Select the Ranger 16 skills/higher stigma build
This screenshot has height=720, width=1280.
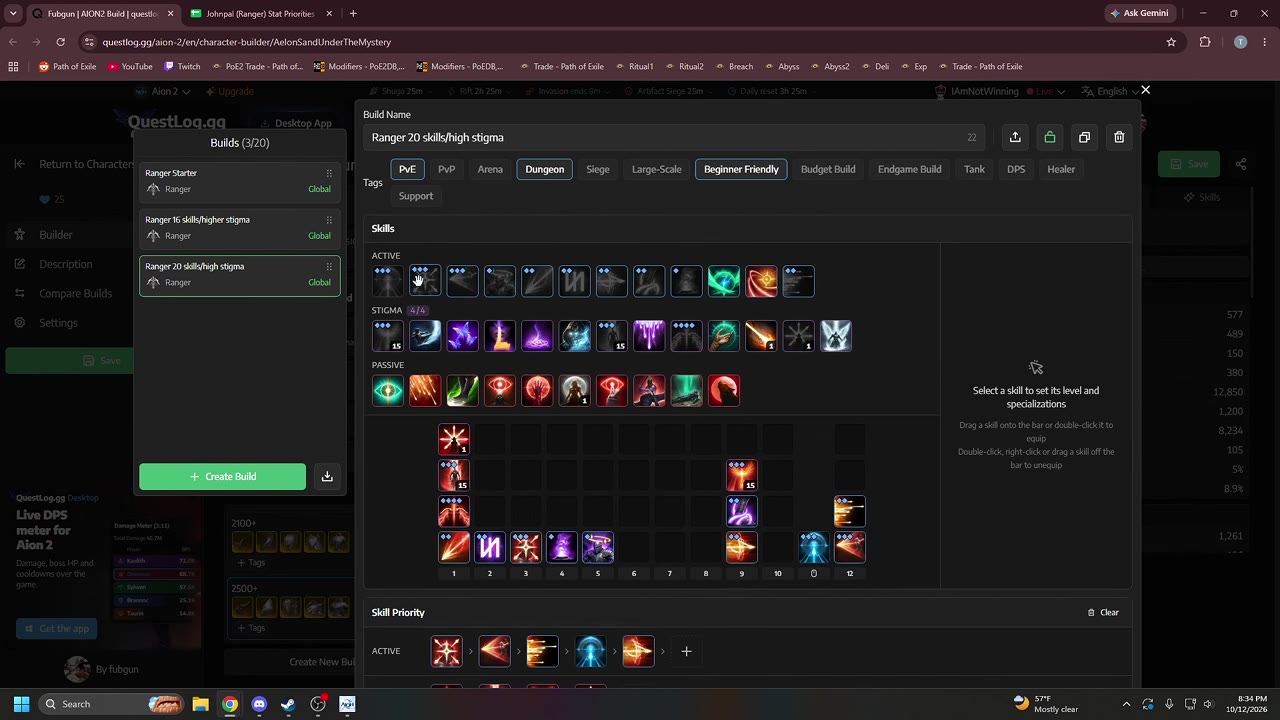click(240, 228)
